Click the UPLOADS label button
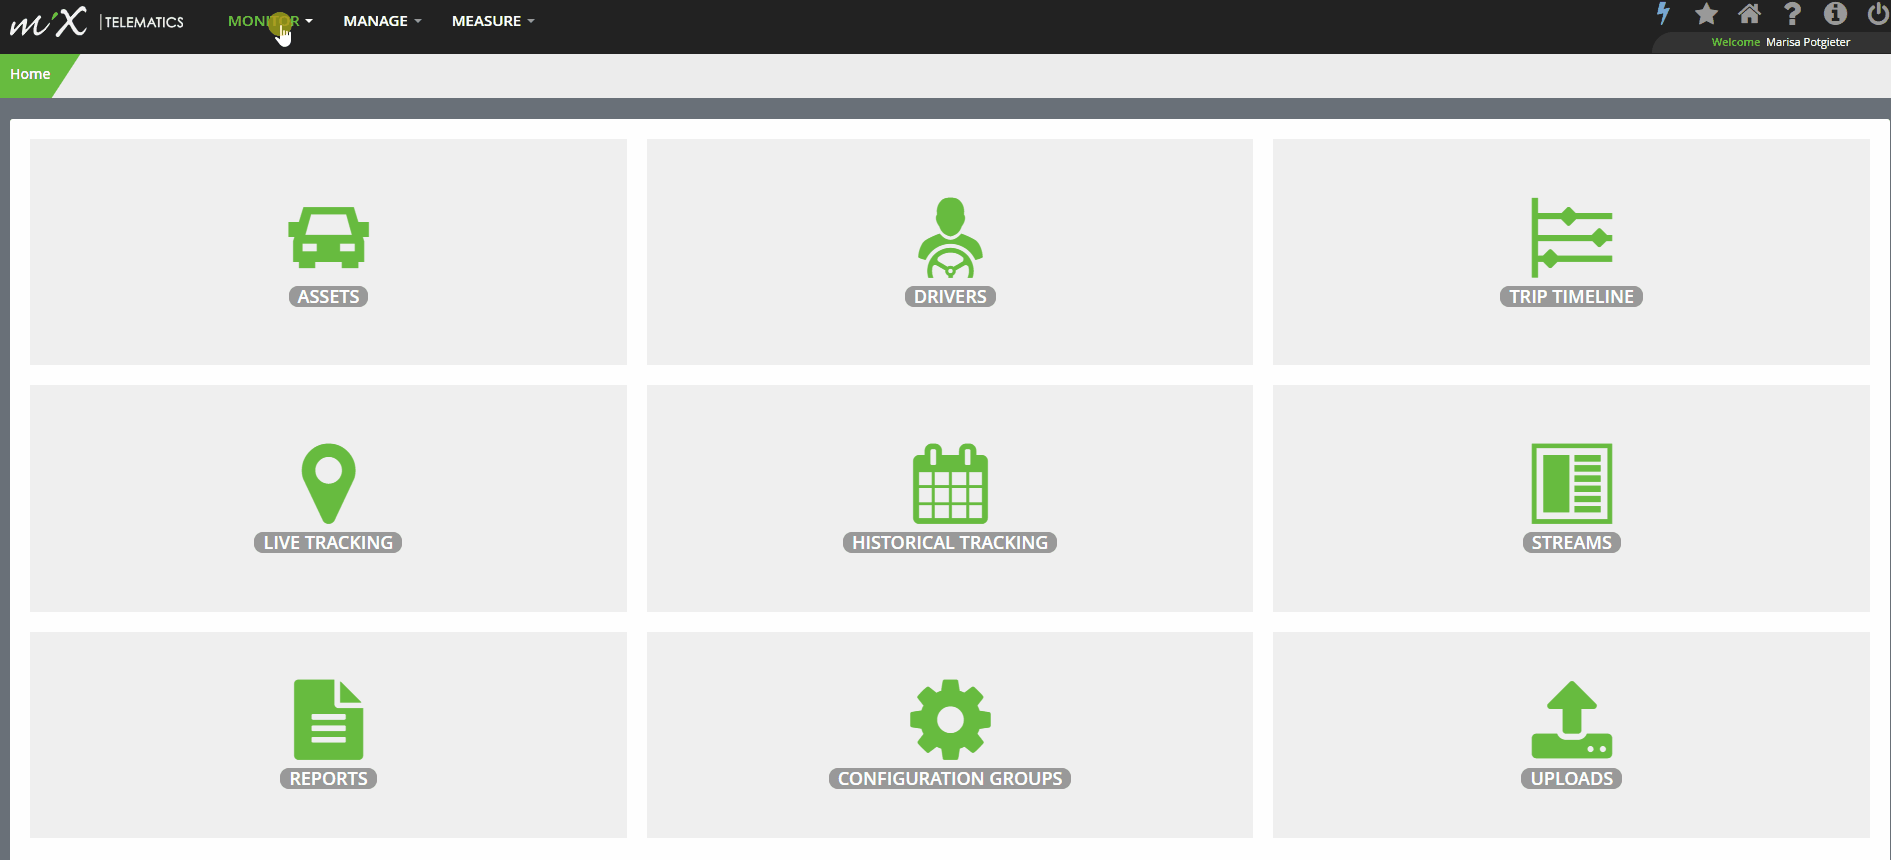 (1571, 779)
